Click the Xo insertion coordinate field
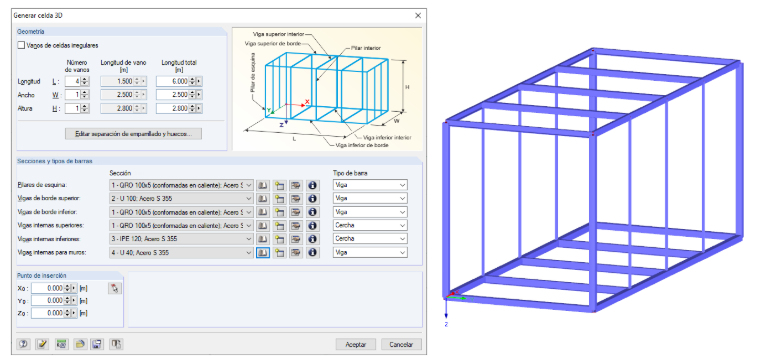The height and width of the screenshot is (364, 760). [x=48, y=288]
